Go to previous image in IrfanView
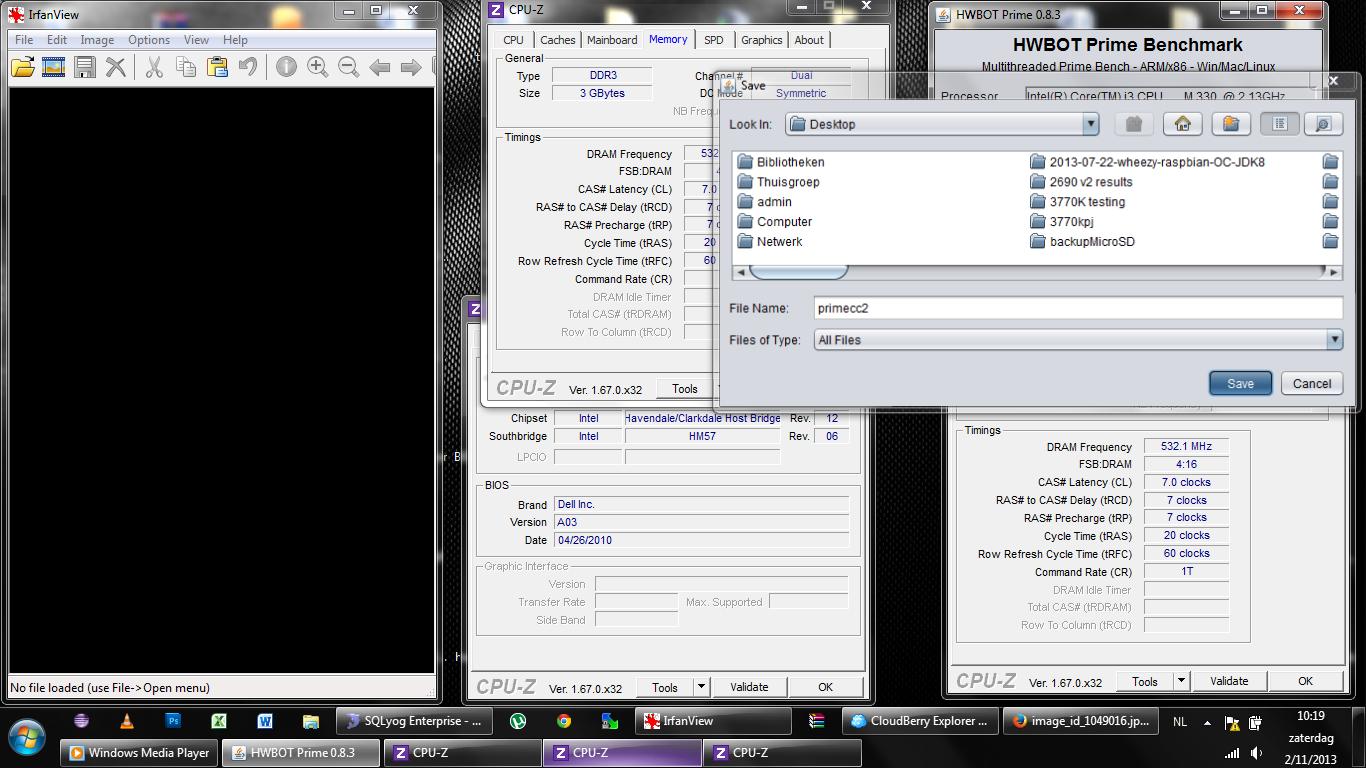Screen dimensions: 1366x768 pos(379,67)
